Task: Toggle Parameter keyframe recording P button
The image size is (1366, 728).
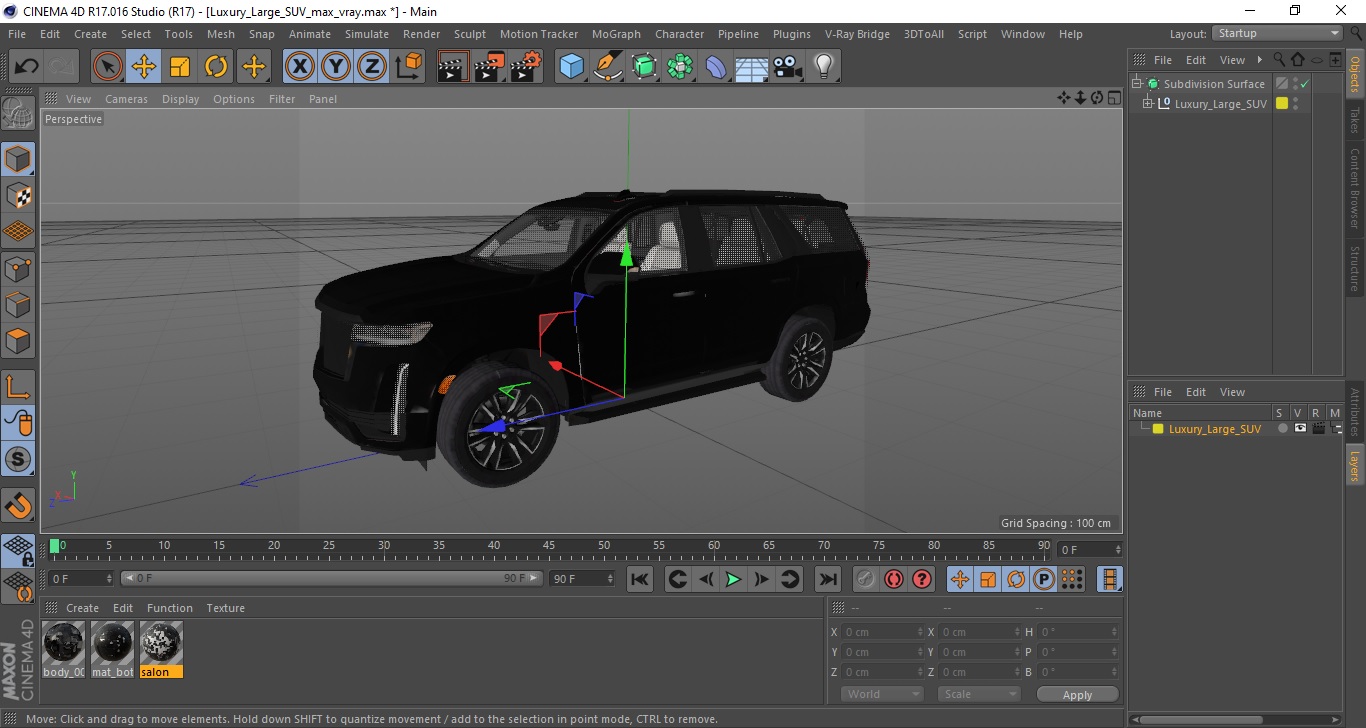Action: click(1044, 579)
